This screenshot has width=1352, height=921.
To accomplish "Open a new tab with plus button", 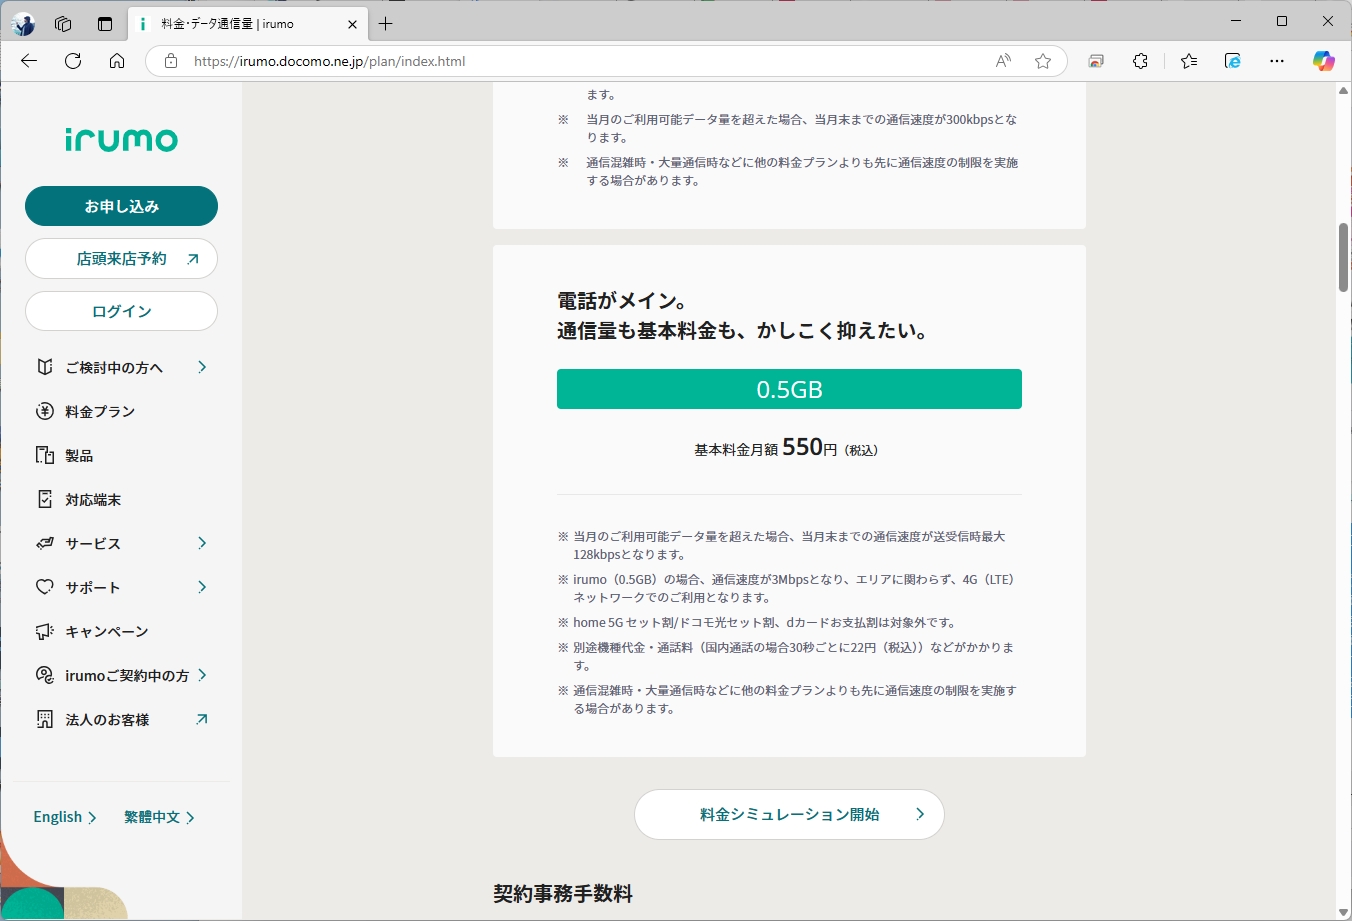I will (386, 23).
